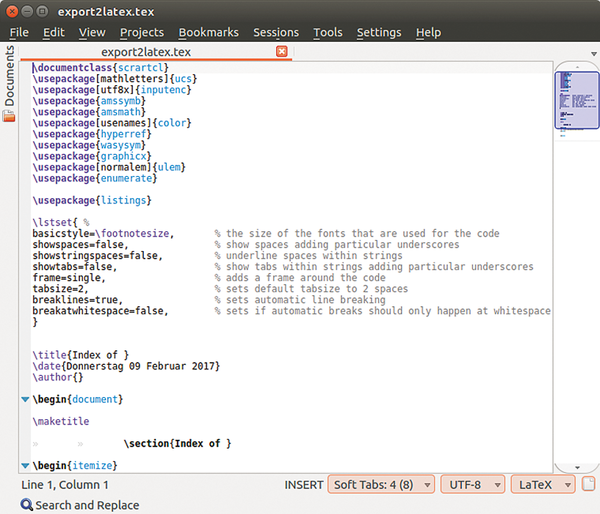This screenshot has height=514, width=600.
Task: Click the \usepackage{graphicx} line
Action: coord(92,157)
